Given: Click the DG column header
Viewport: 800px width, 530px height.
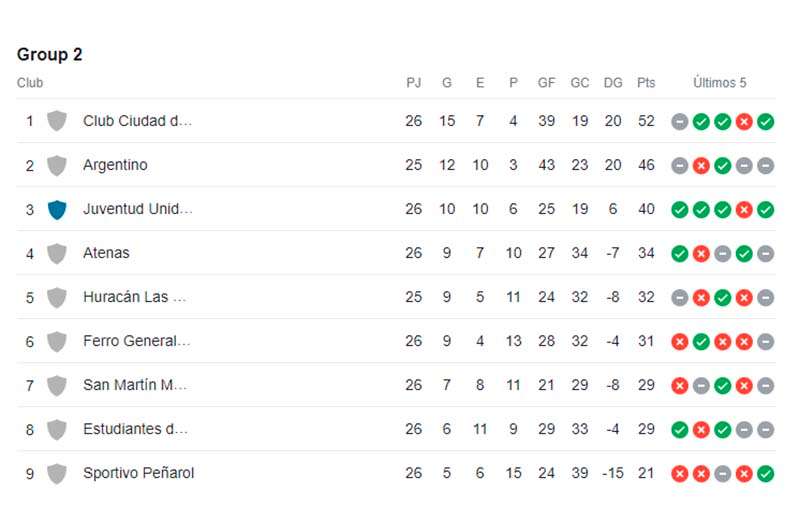Looking at the screenshot, I should coord(613,83).
